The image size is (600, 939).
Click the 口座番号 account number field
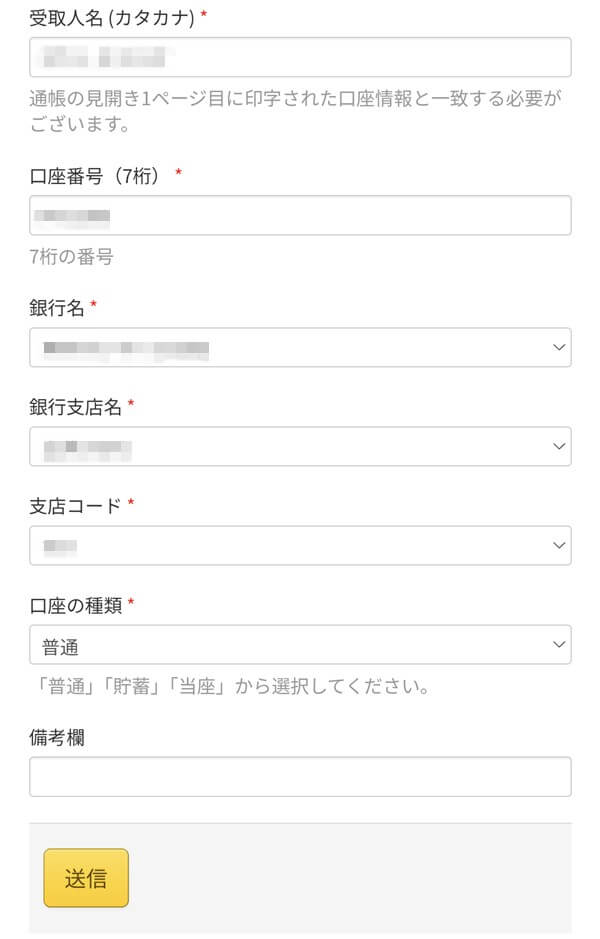tap(300, 214)
